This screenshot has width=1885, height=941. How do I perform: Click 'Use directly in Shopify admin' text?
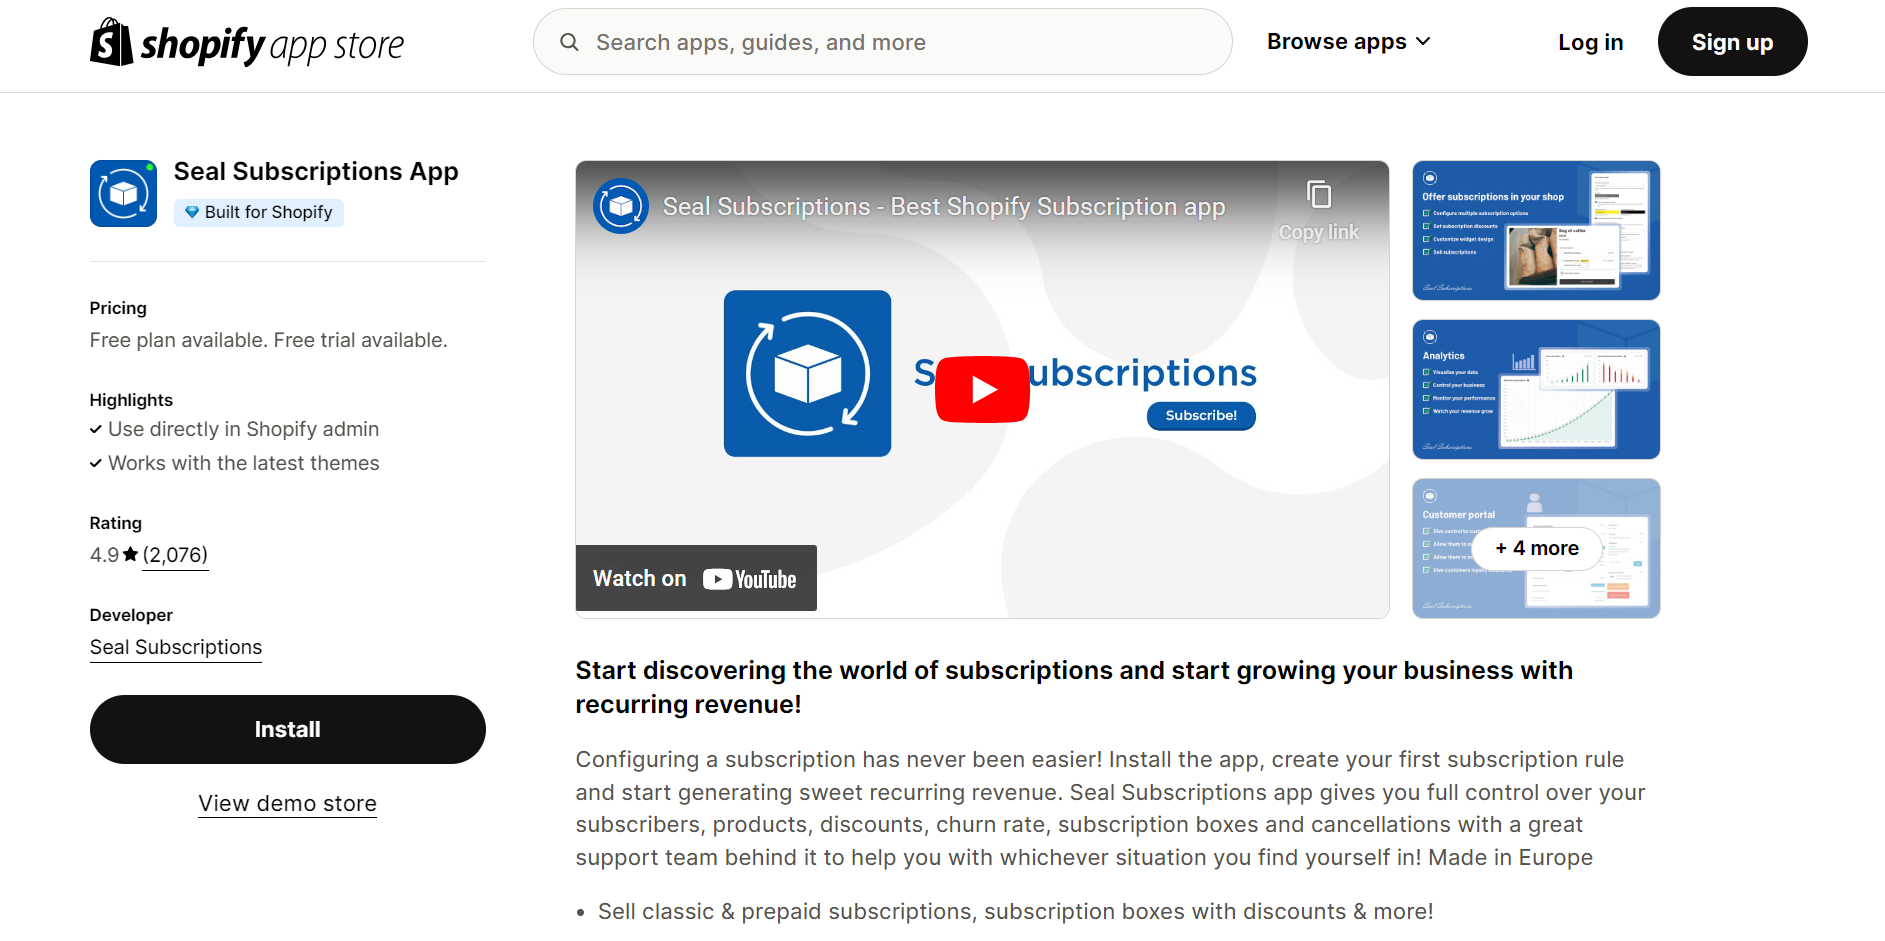point(244,429)
